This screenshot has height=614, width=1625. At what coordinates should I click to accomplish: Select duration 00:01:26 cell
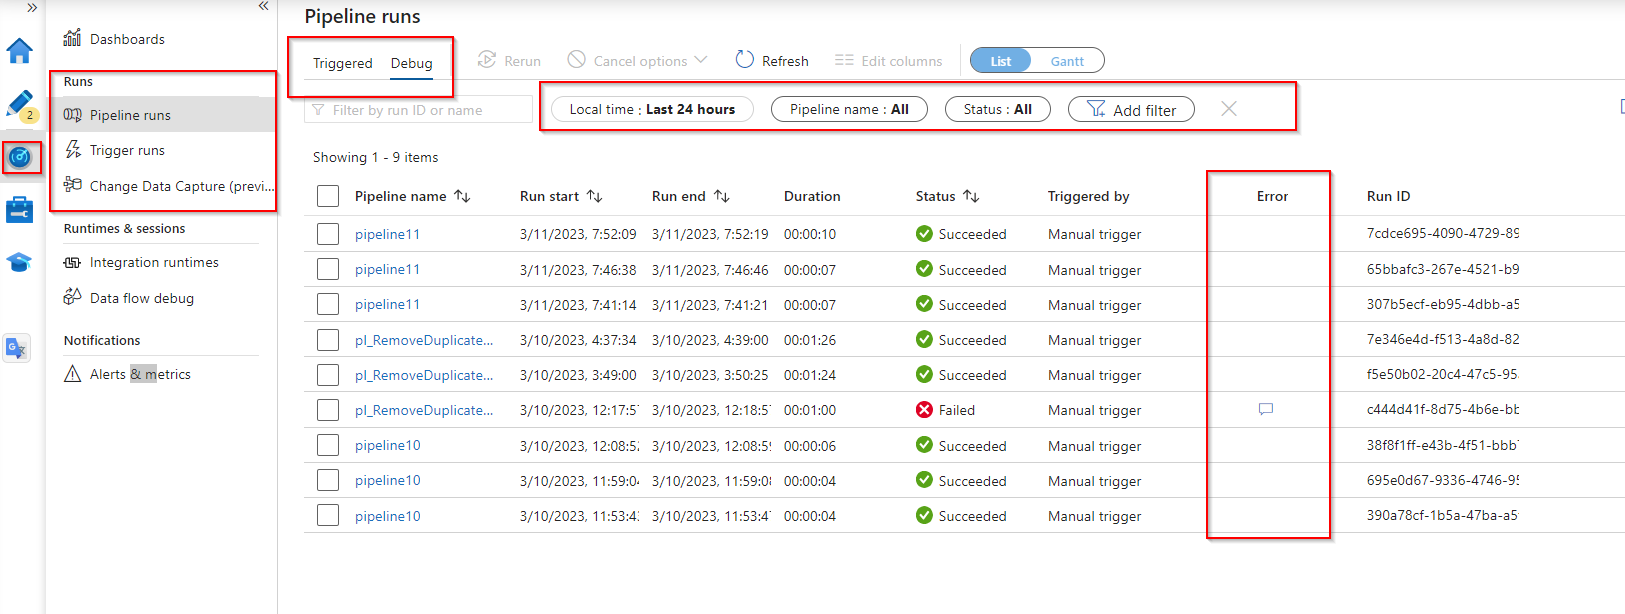point(810,340)
